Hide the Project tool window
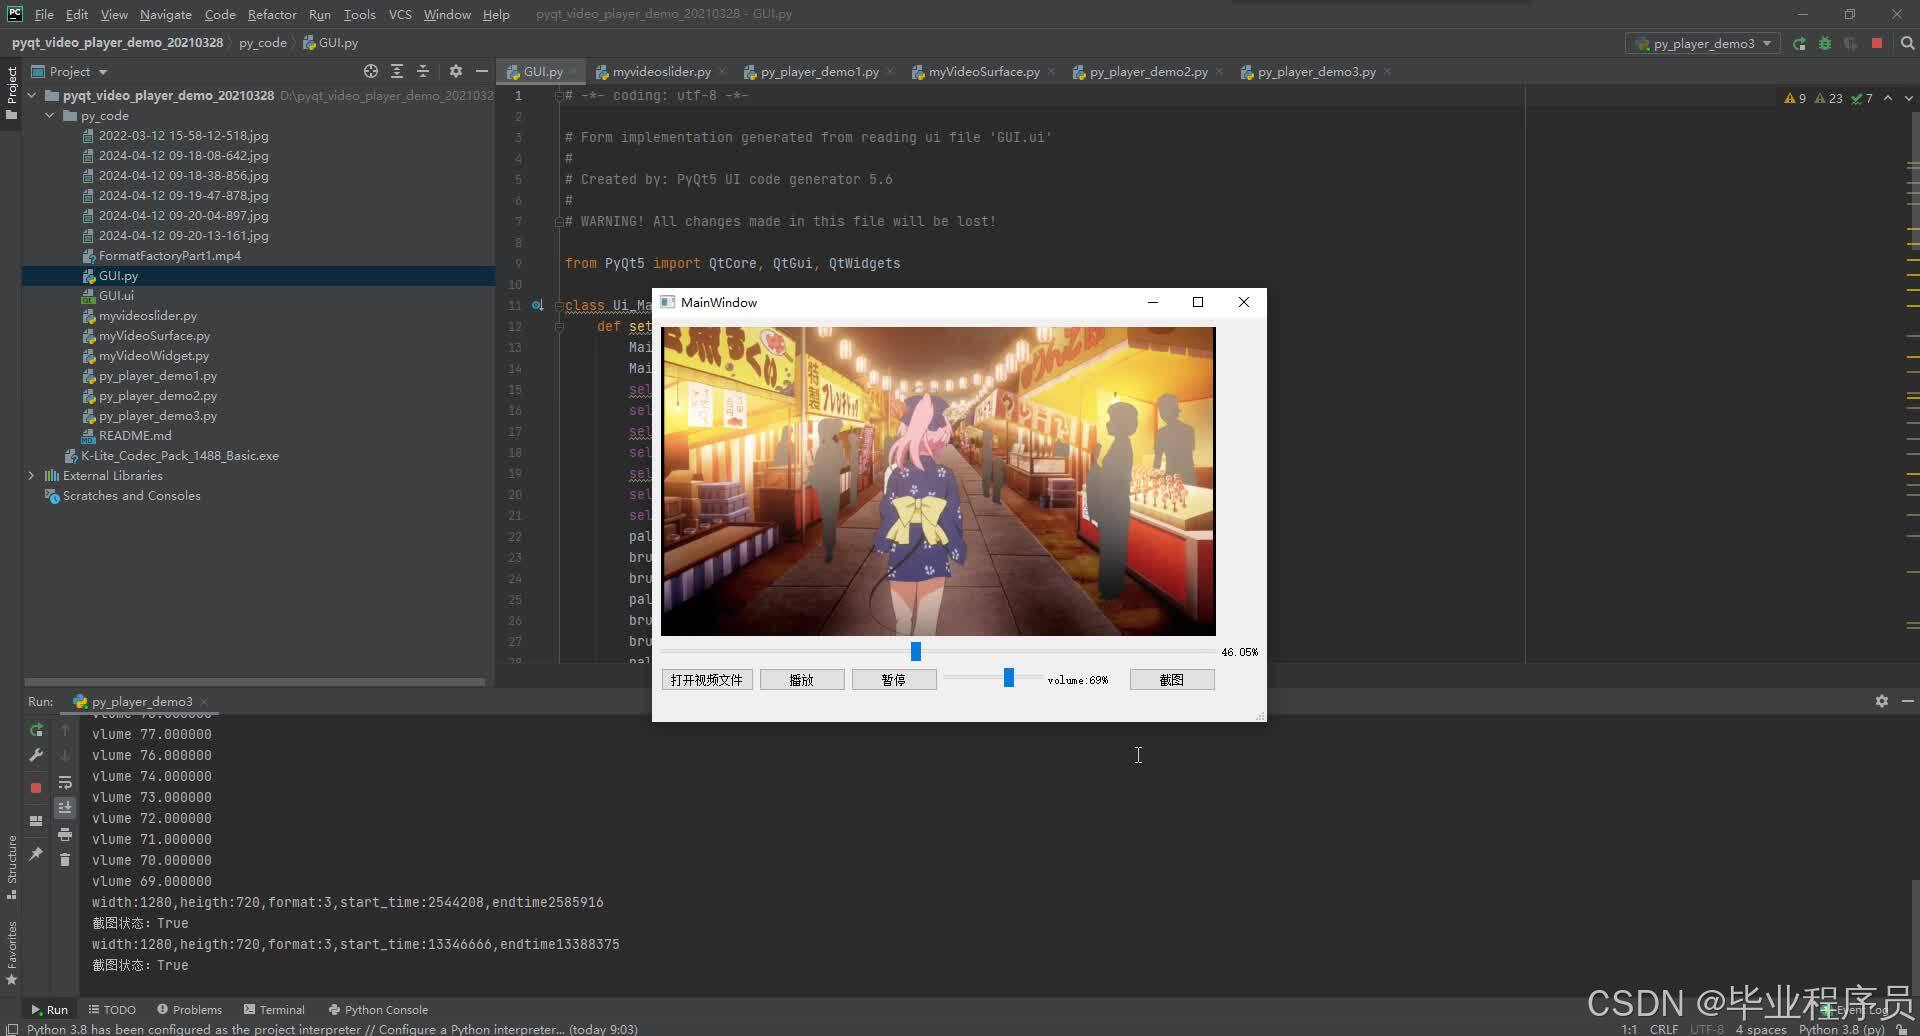The image size is (1920, 1036). [481, 71]
